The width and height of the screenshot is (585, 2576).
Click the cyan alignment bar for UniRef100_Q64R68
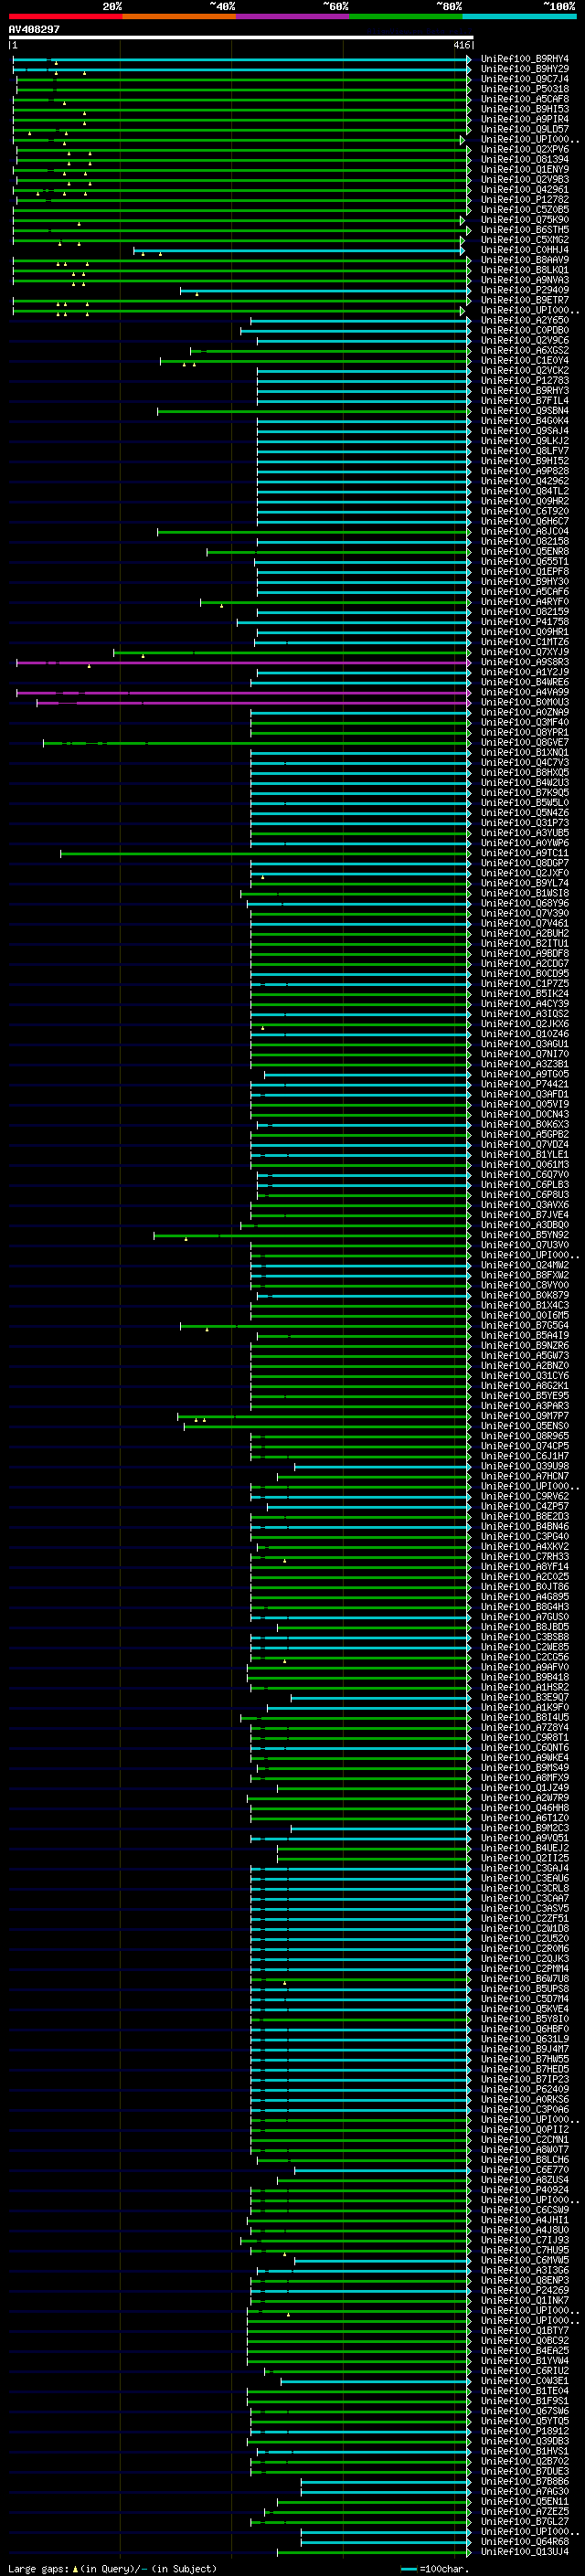[x=386, y=2541]
